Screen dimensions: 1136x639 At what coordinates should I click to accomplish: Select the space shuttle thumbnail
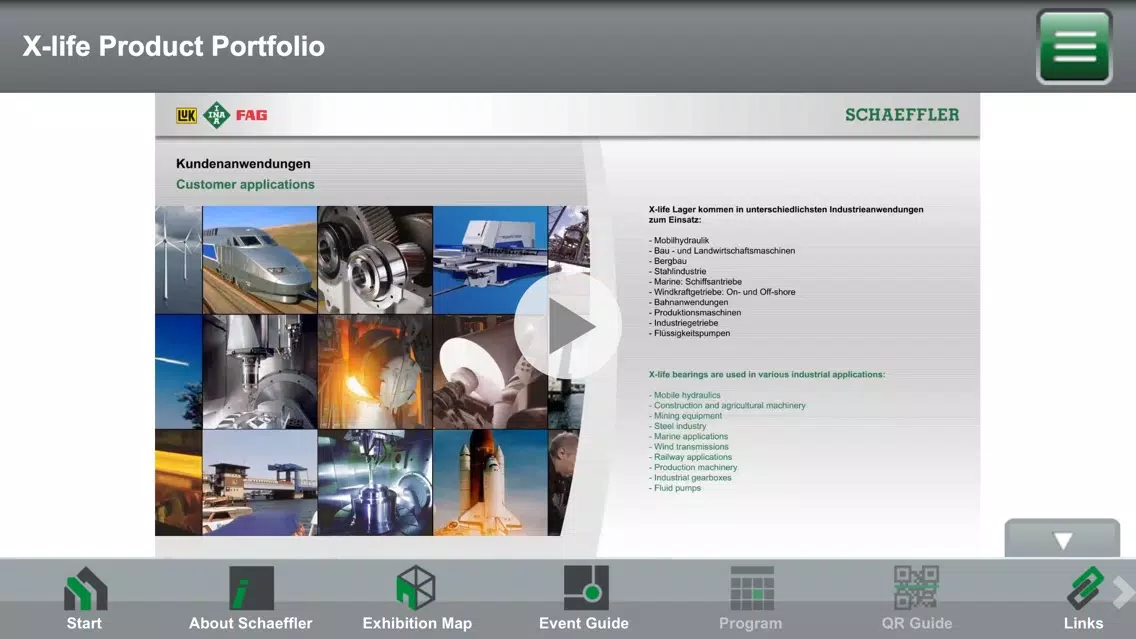click(x=490, y=483)
